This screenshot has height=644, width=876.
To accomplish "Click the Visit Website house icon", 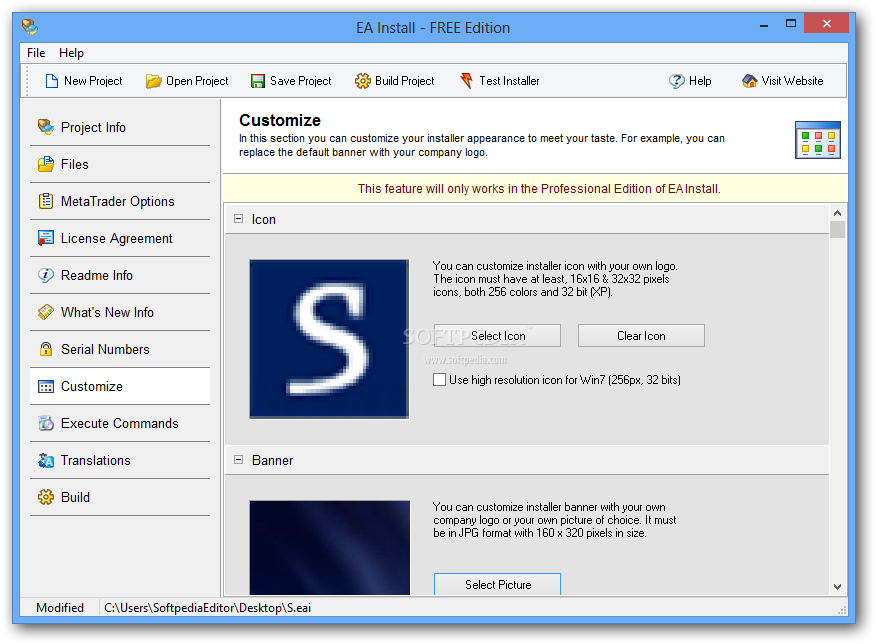I will (x=749, y=81).
